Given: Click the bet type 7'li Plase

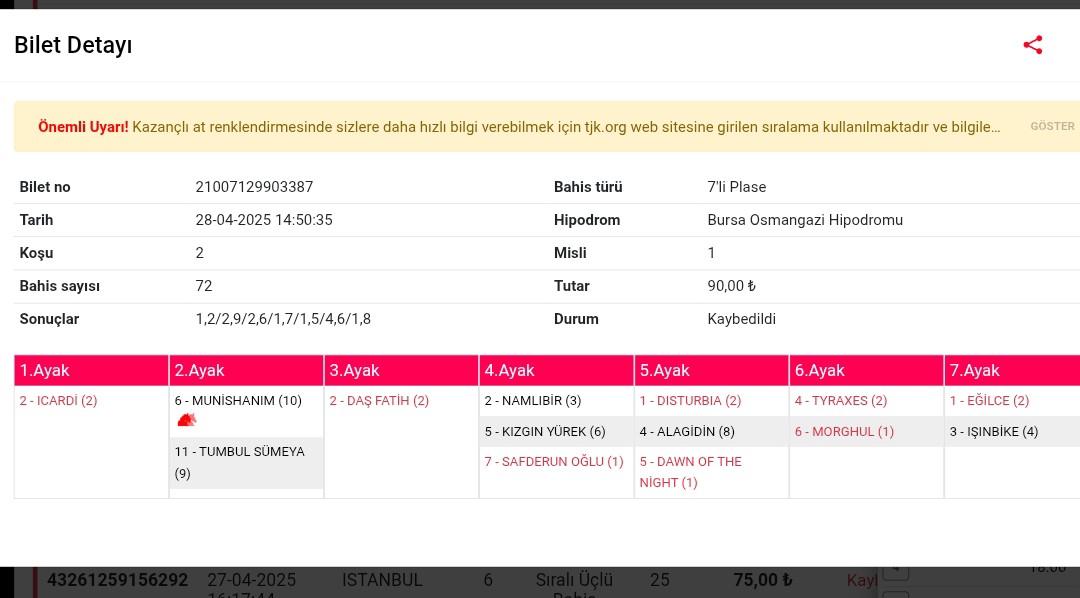Looking at the screenshot, I should click(x=736, y=187).
